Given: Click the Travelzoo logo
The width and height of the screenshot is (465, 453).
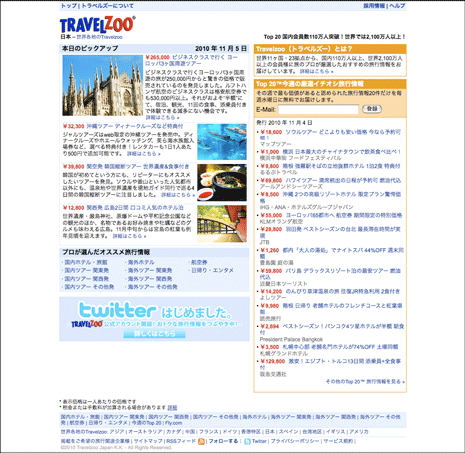Looking at the screenshot, I should pos(98,25).
